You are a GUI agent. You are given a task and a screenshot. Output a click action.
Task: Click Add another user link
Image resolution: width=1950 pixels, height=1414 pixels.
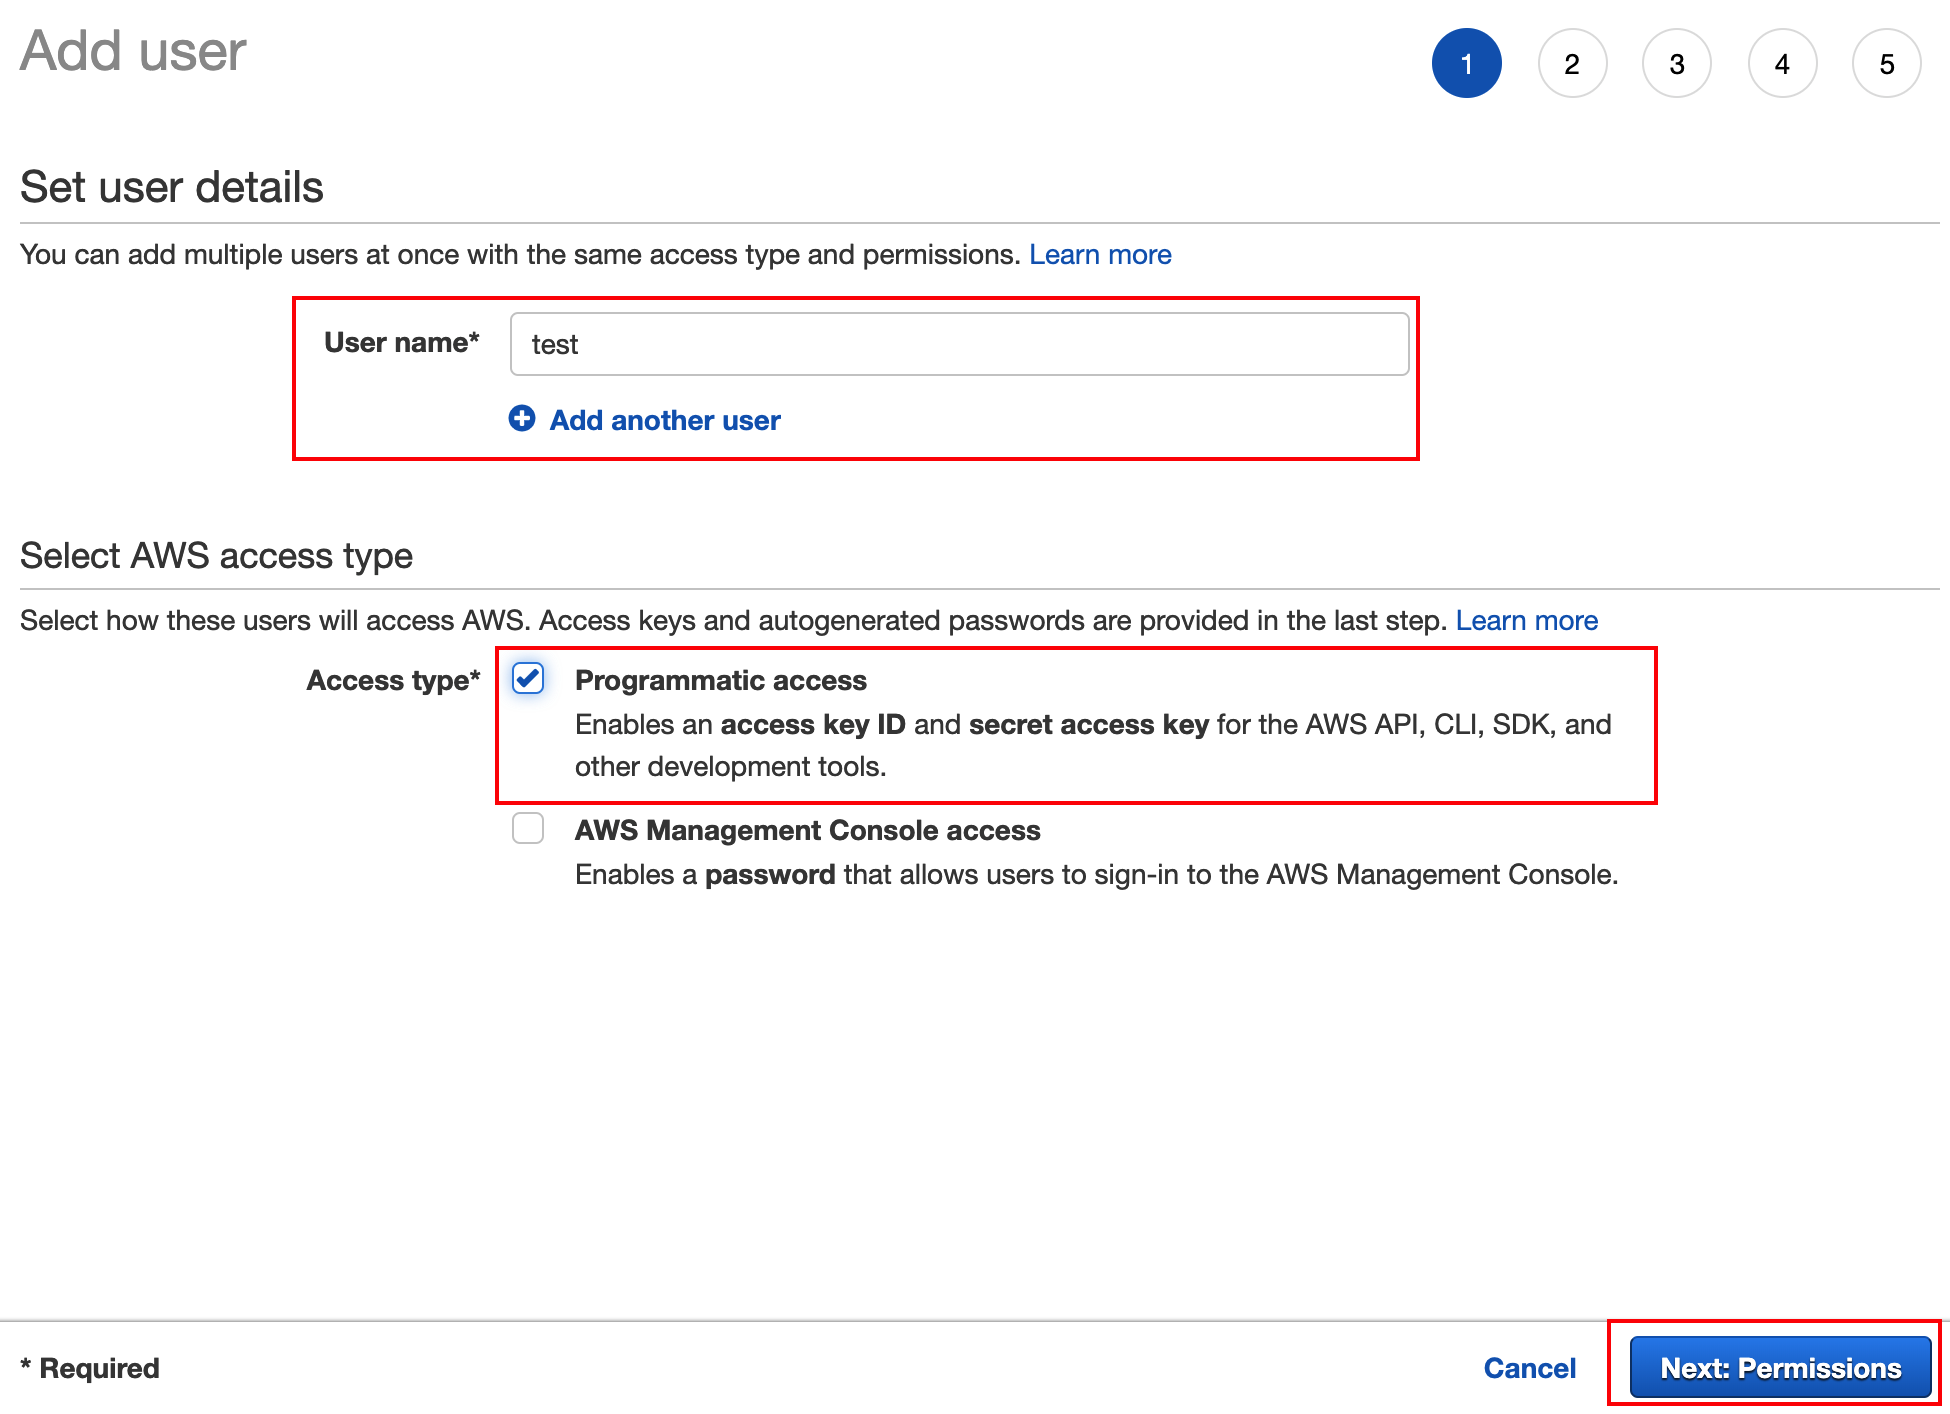point(664,420)
